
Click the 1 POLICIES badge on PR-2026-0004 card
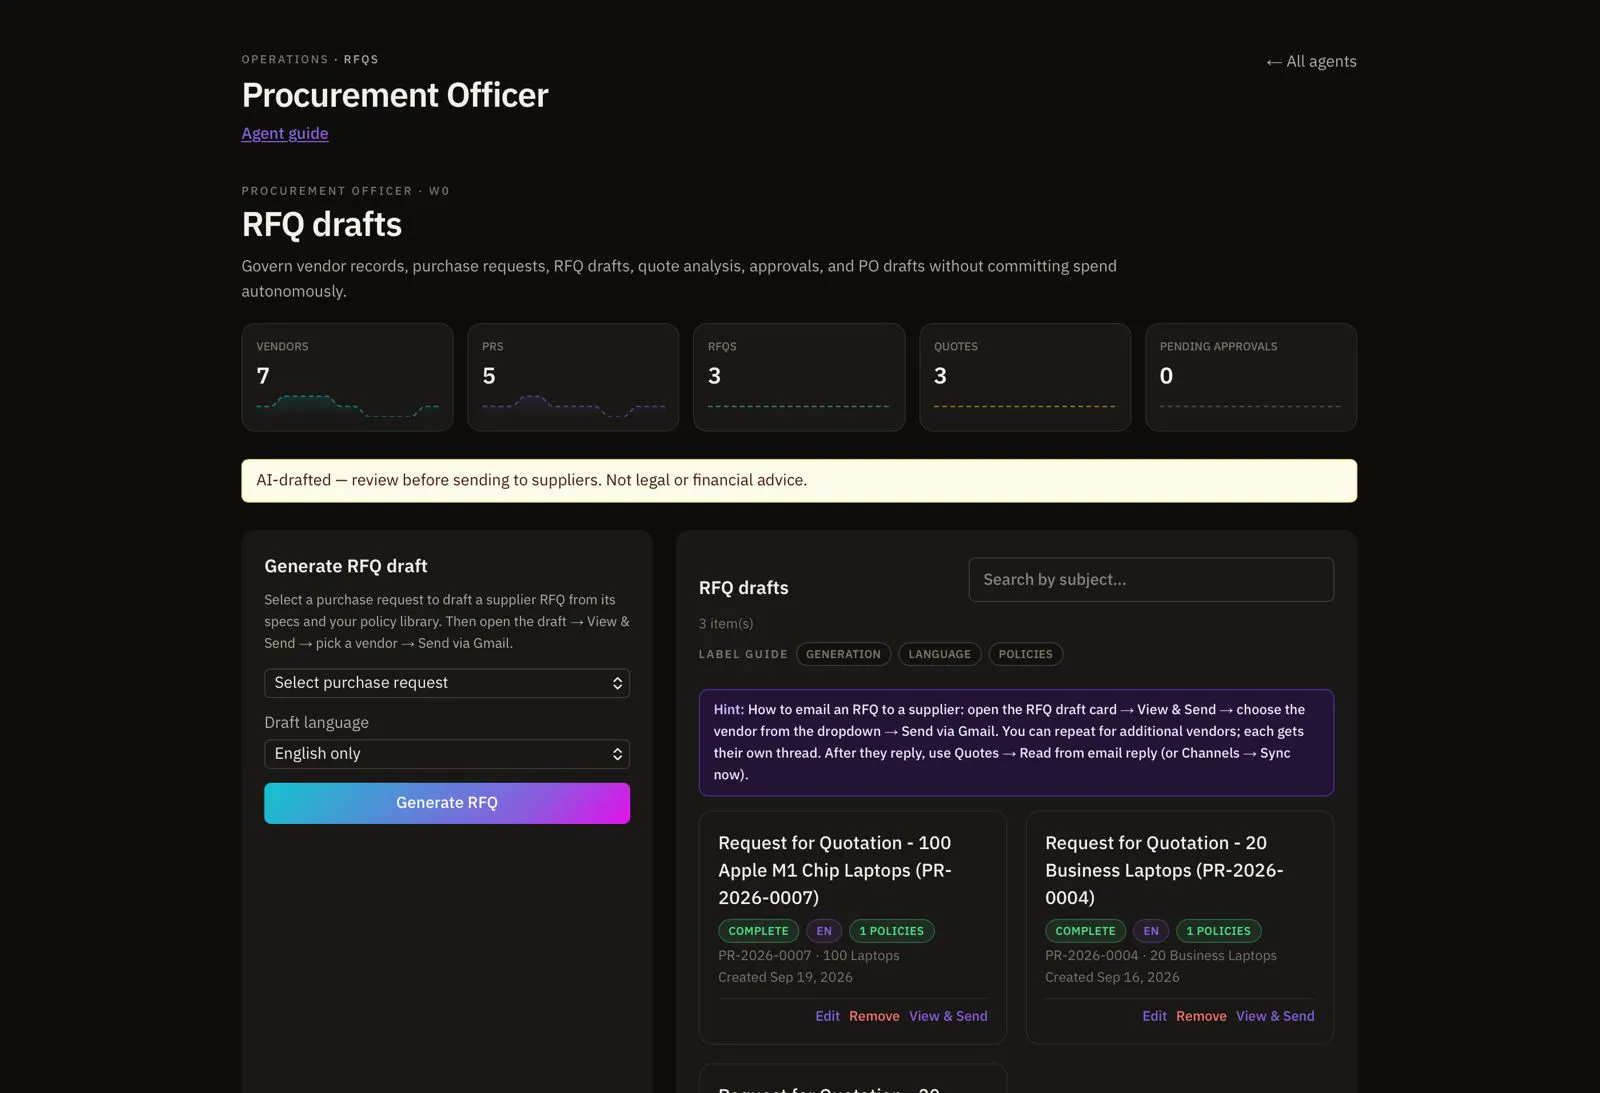(1218, 931)
